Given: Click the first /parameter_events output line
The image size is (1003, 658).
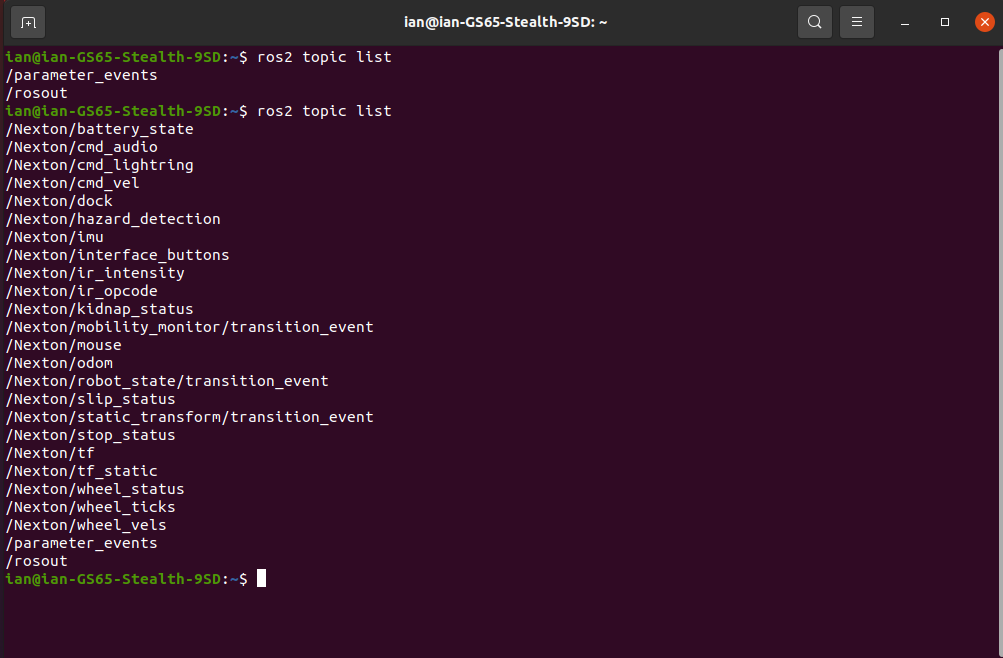Looking at the screenshot, I should point(82,75).
